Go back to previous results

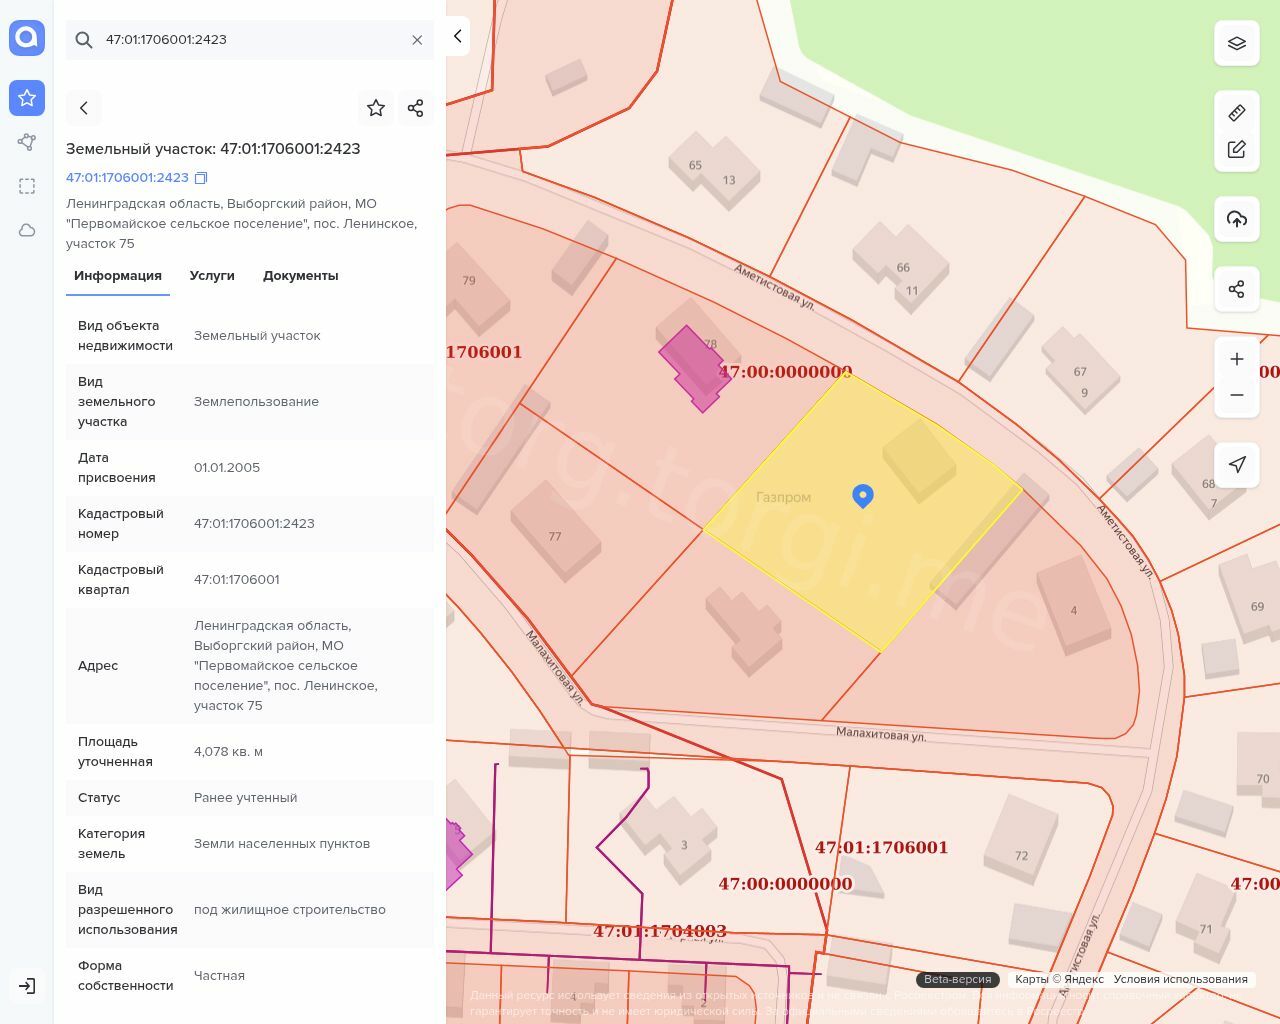(84, 108)
